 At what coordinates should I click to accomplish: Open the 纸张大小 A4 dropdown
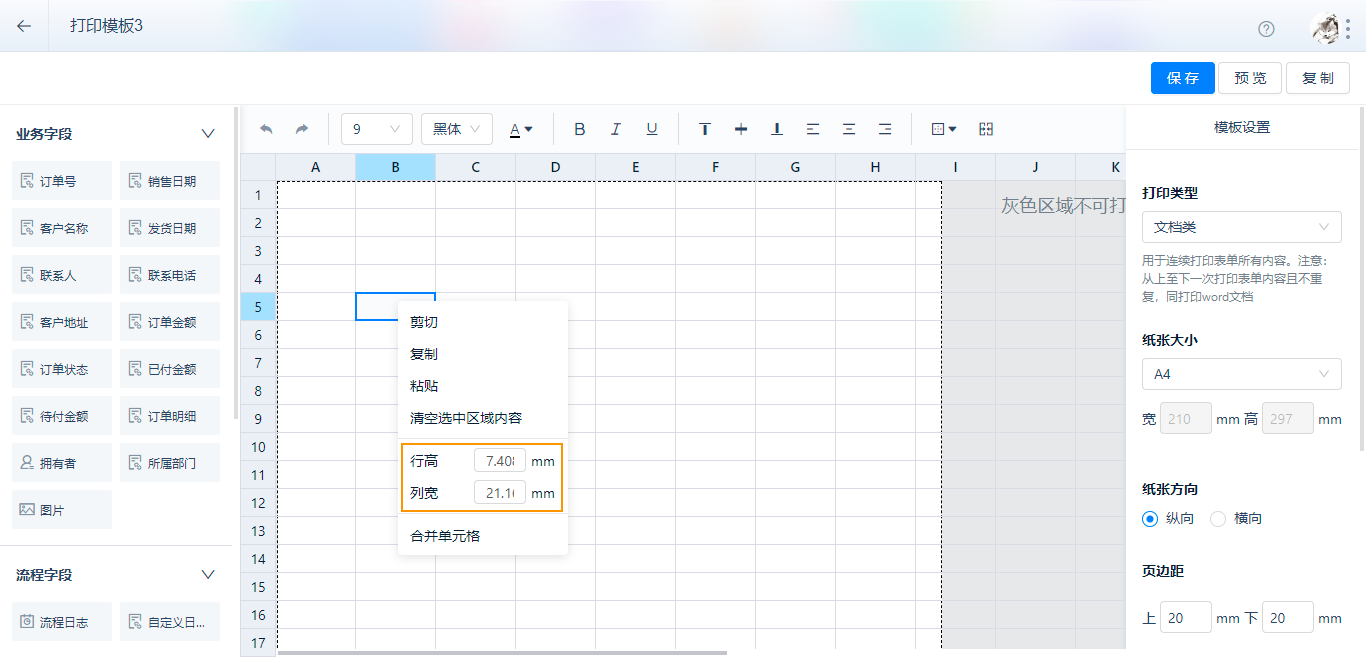1242,374
